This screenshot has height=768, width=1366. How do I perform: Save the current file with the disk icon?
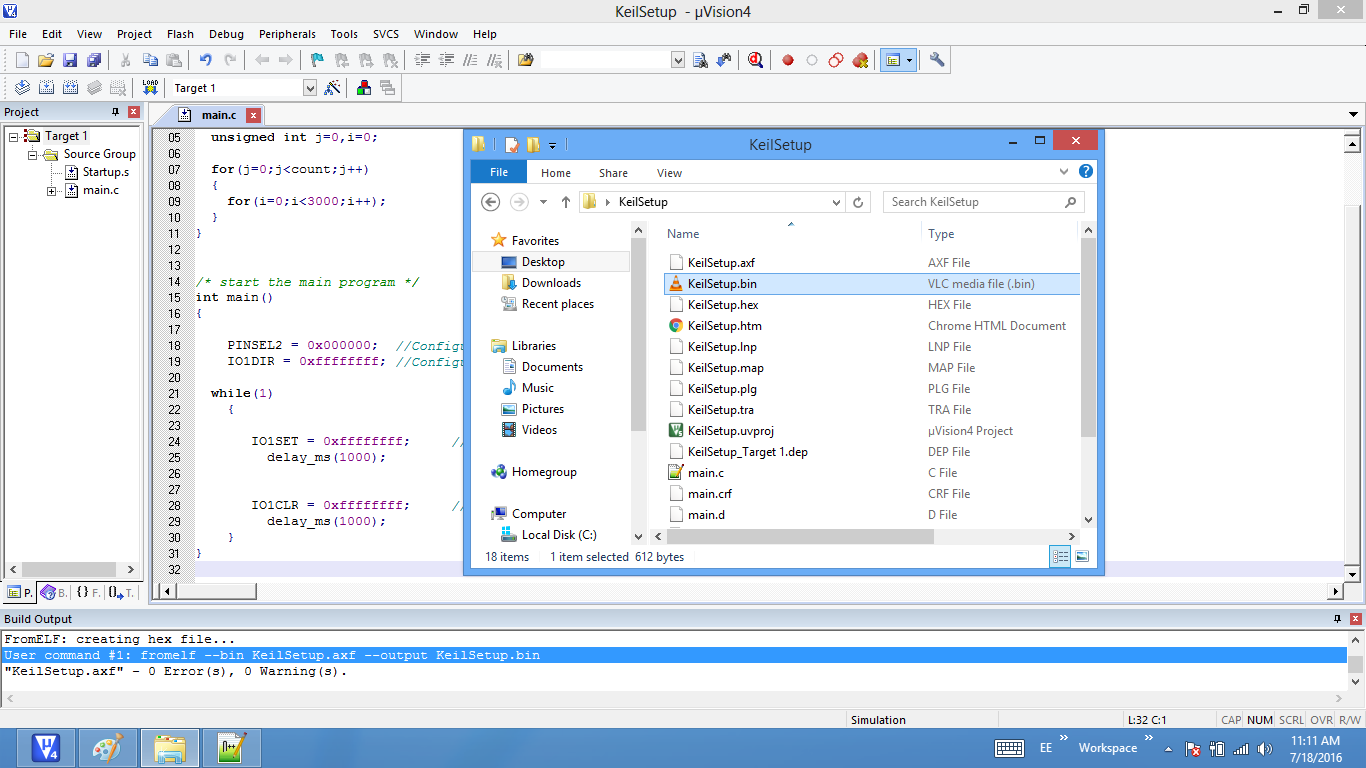[70, 60]
